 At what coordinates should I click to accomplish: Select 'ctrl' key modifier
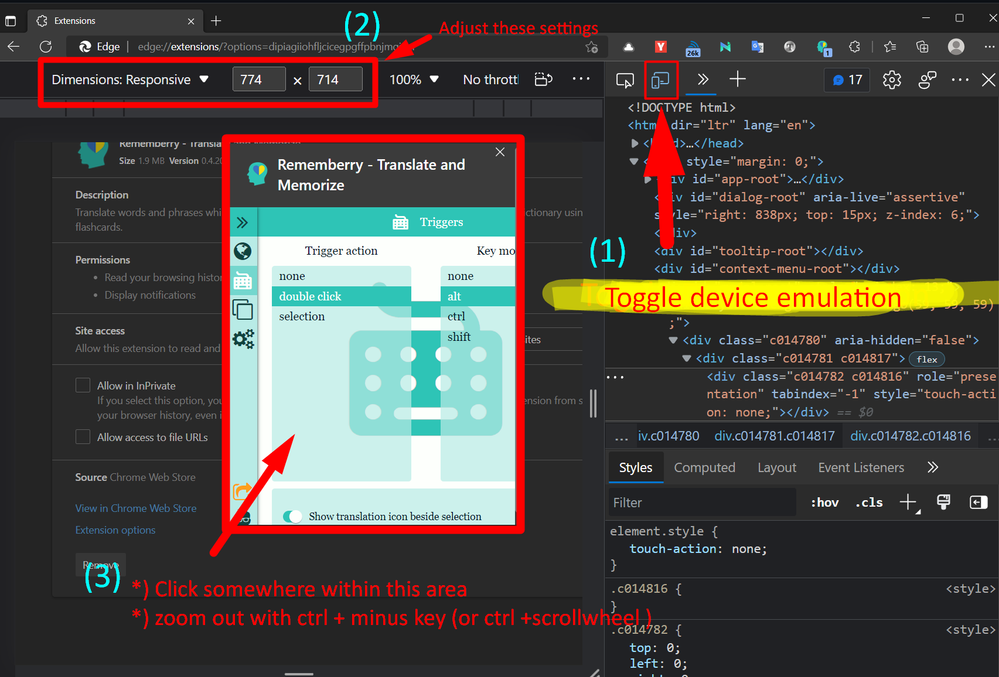[x=478, y=317]
